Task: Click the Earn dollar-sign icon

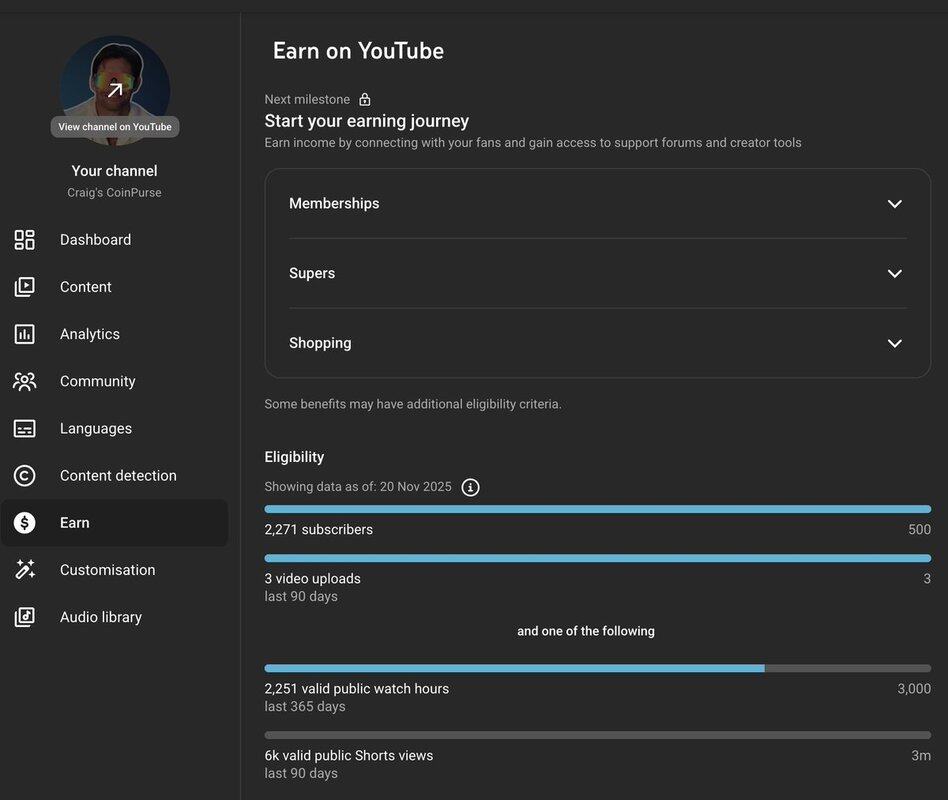Action: [x=25, y=523]
